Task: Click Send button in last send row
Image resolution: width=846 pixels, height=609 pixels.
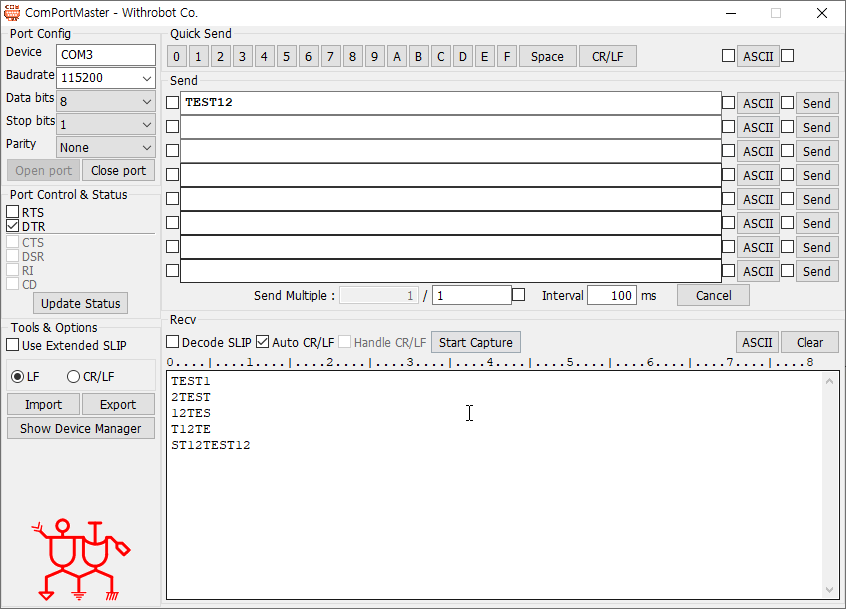Action: [817, 271]
